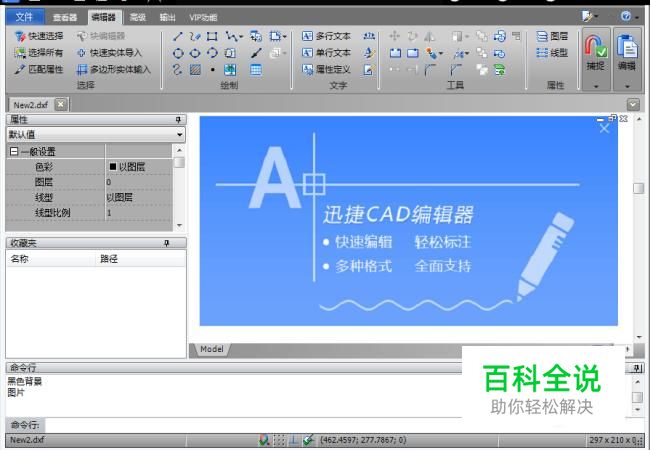The width and height of the screenshot is (650, 450).
Task: Click the insert image icon
Action: [230, 70]
